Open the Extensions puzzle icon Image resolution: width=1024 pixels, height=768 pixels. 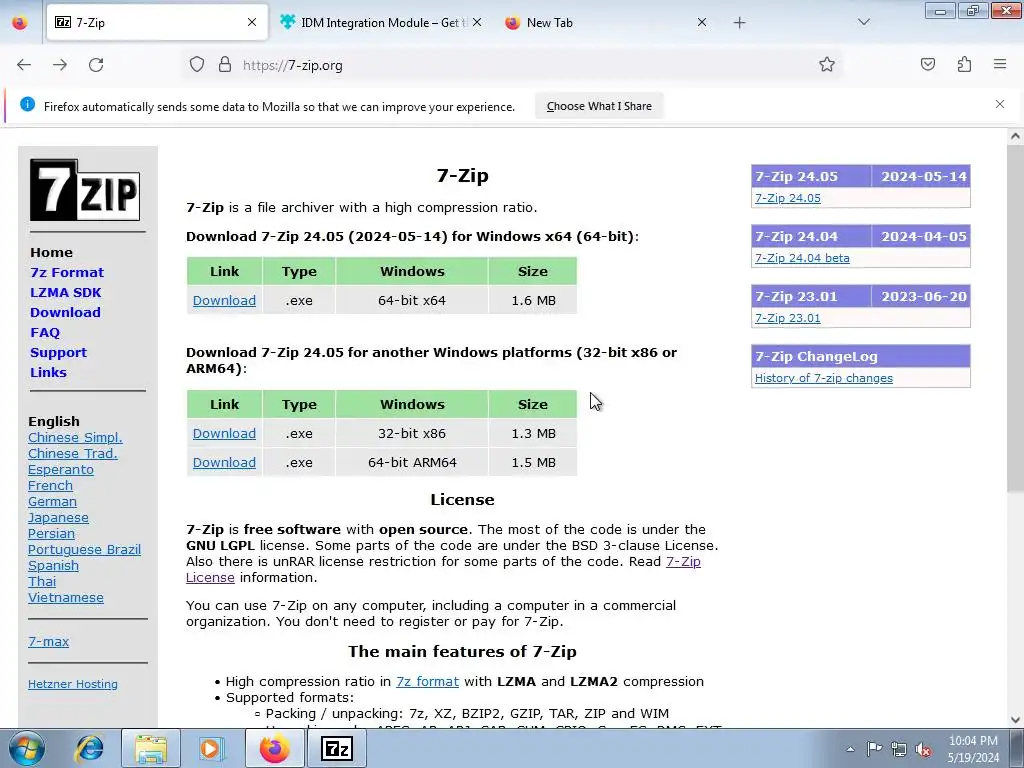[965, 64]
